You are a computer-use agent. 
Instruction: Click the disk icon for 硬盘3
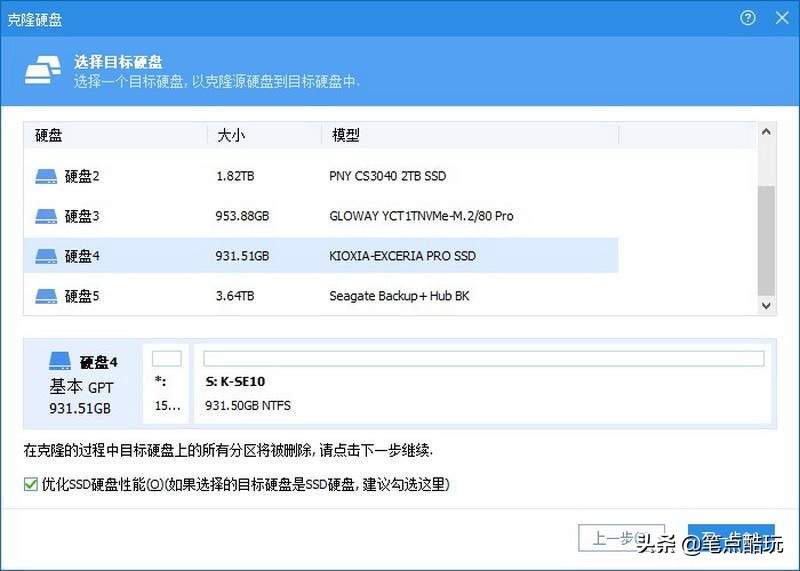tap(46, 216)
